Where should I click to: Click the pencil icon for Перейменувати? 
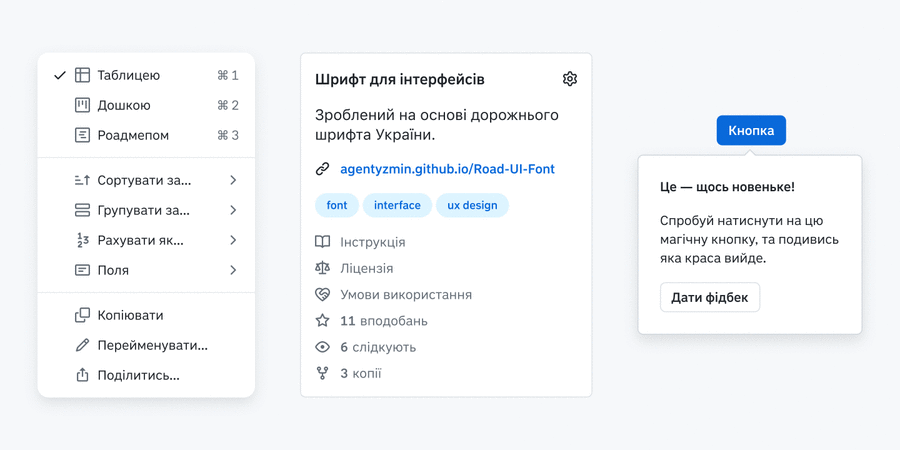(x=82, y=345)
